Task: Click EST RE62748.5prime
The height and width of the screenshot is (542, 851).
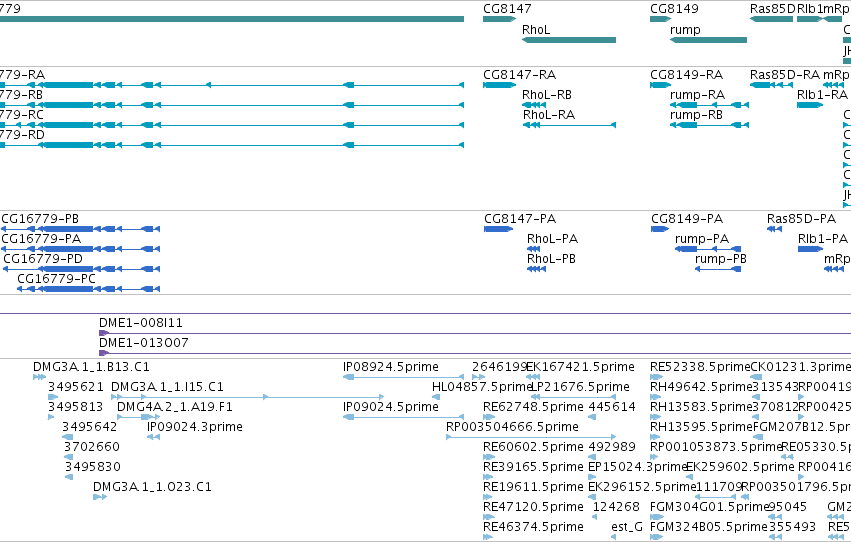Action: coord(534,407)
